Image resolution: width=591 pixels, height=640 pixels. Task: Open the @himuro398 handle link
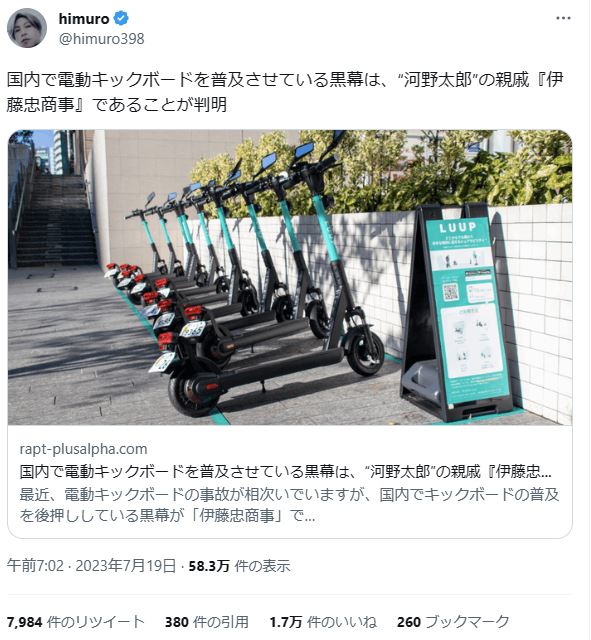click(102, 39)
